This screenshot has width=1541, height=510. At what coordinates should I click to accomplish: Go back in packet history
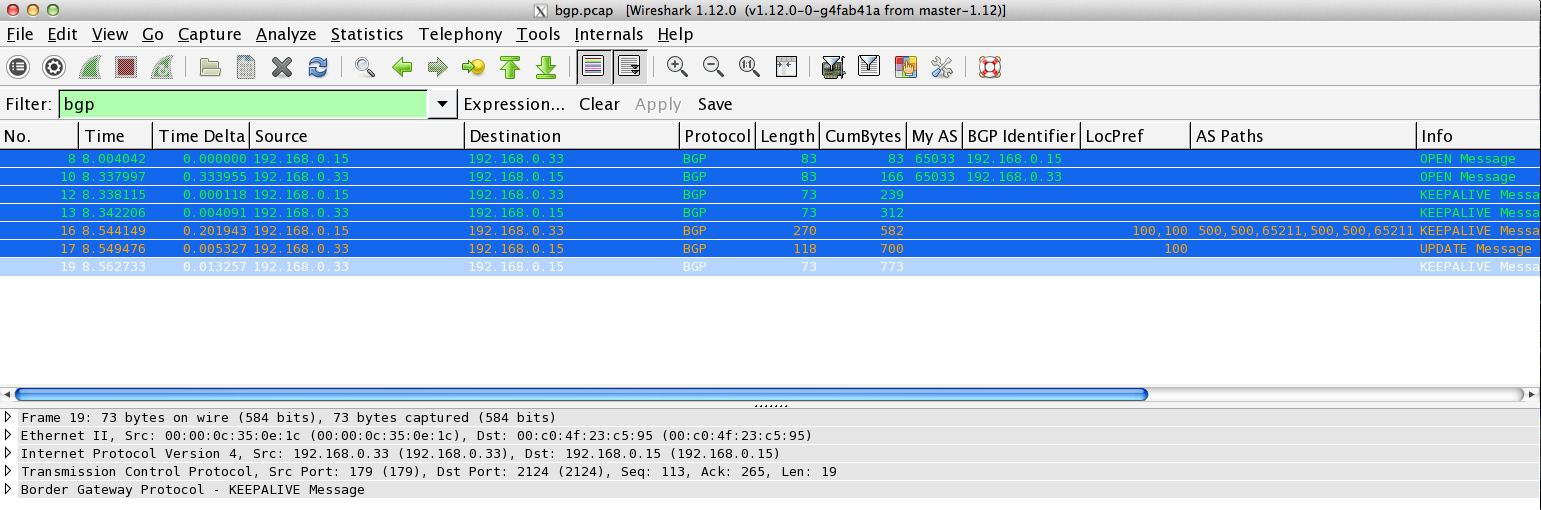tap(402, 67)
